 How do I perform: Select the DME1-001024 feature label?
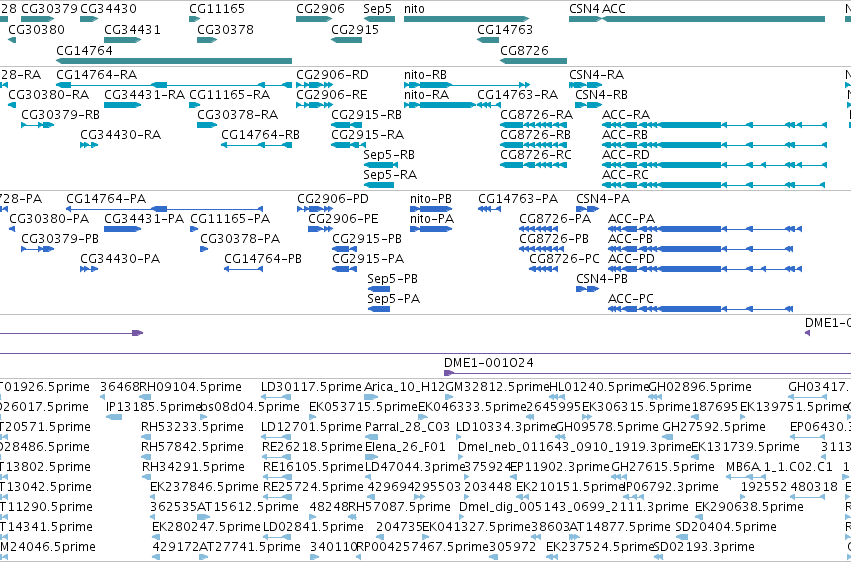[x=488, y=363]
